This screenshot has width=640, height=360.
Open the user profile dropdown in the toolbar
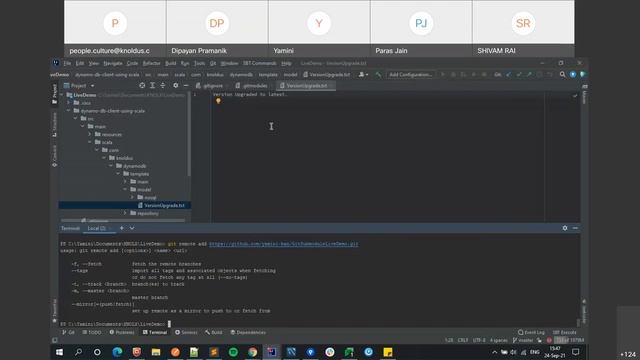click(363, 75)
